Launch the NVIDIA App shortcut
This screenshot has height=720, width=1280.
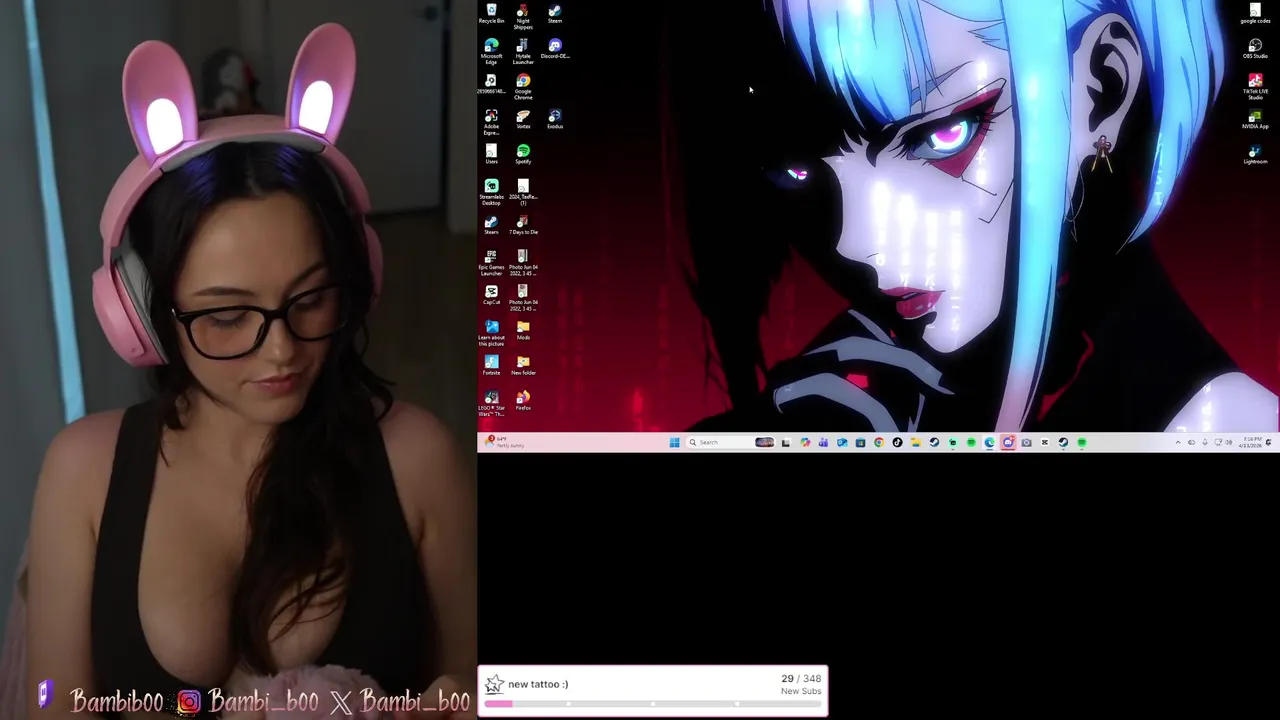pyautogui.click(x=1255, y=119)
